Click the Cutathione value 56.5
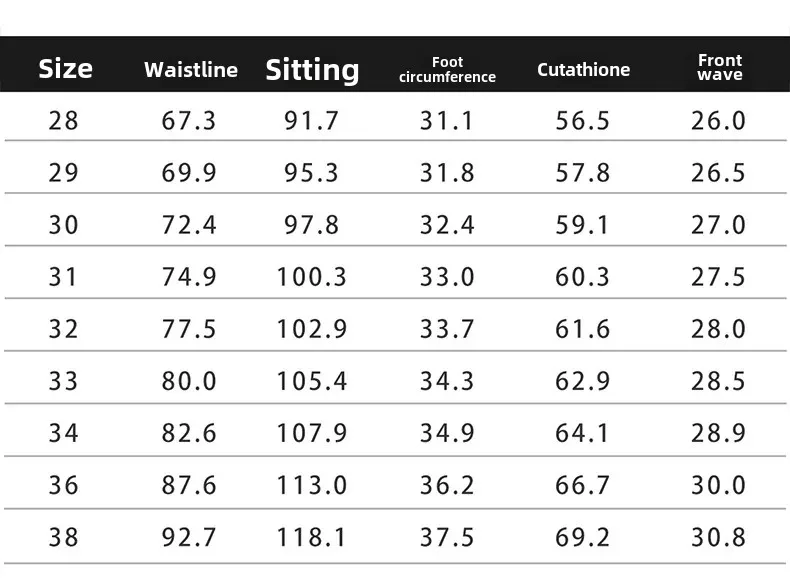The height and width of the screenshot is (578, 790). coord(583,121)
